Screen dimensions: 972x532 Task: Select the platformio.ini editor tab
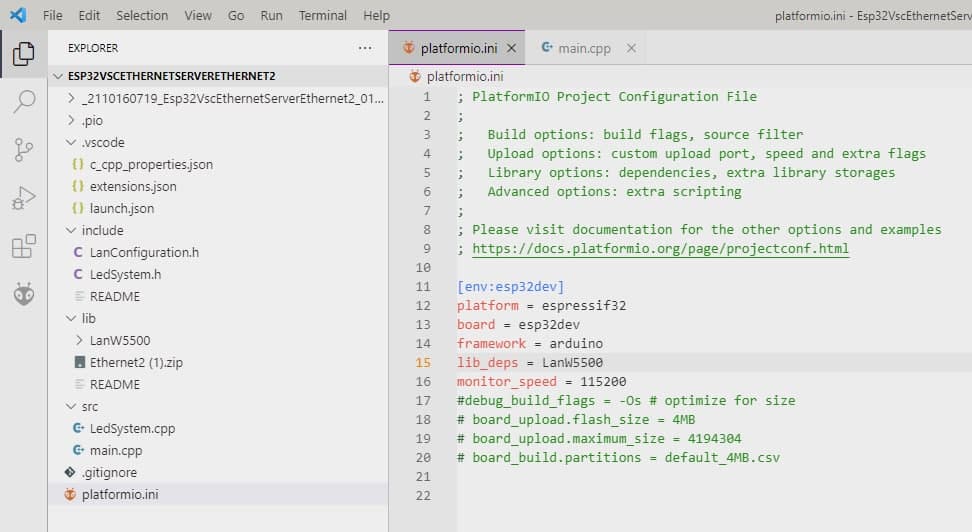[x=457, y=48]
